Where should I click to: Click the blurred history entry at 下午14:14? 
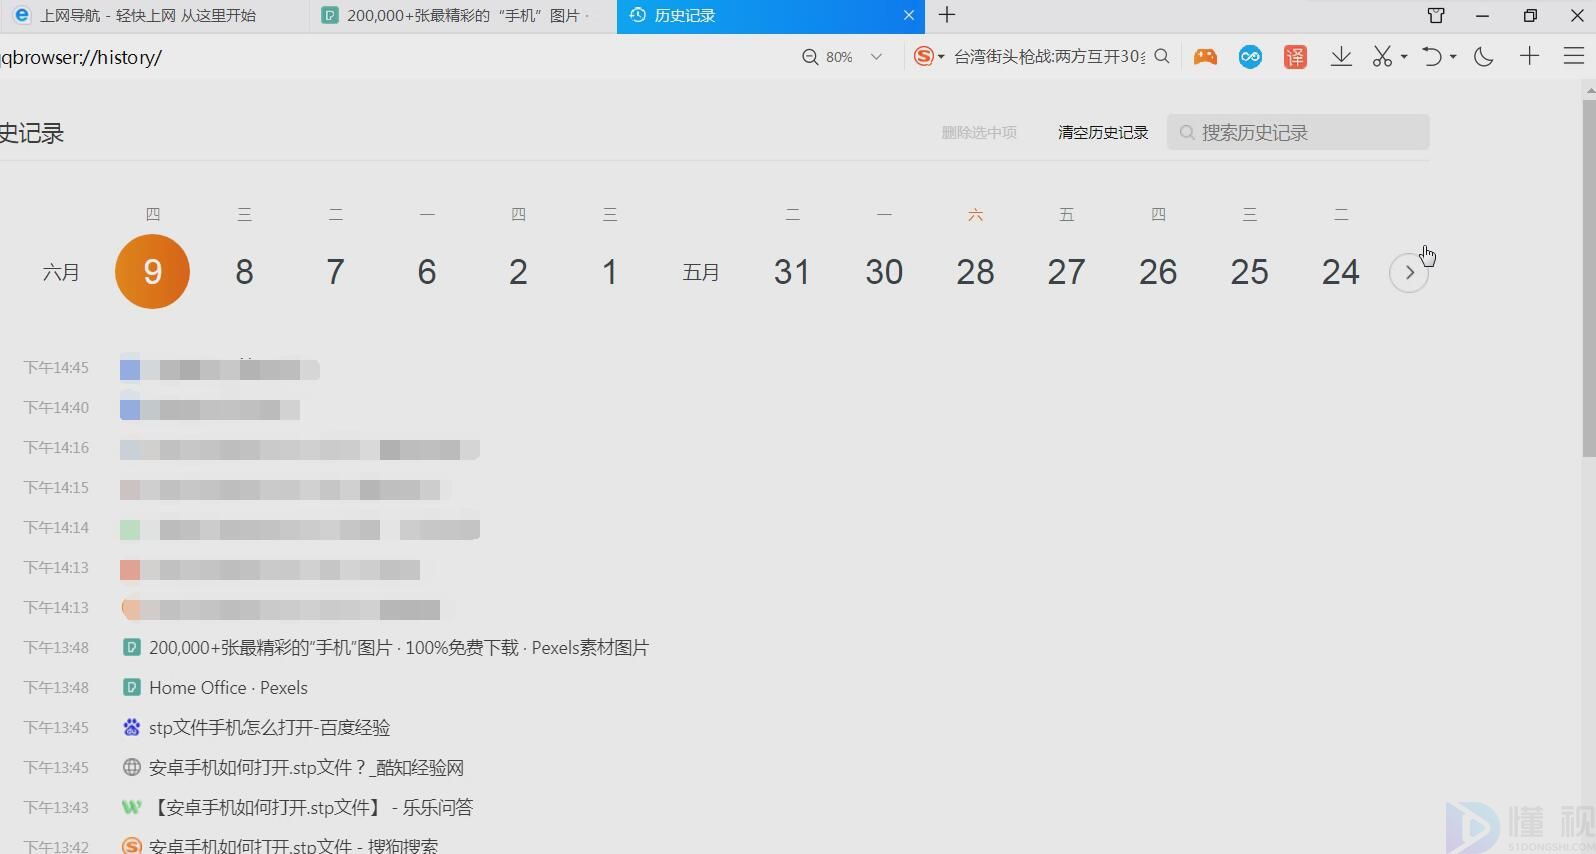[x=300, y=529]
